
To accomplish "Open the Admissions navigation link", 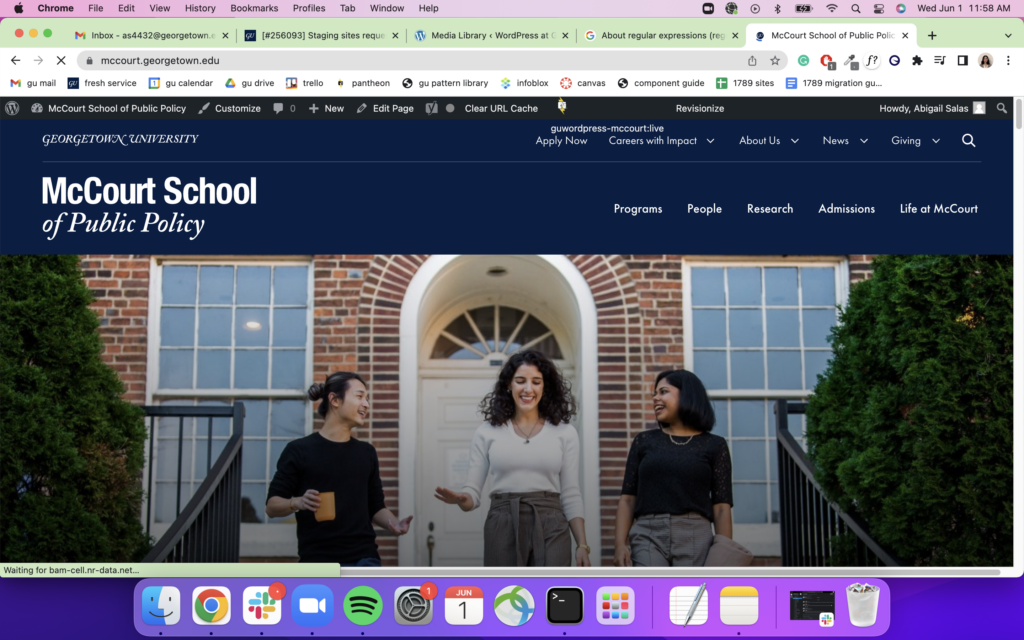I will tap(846, 208).
